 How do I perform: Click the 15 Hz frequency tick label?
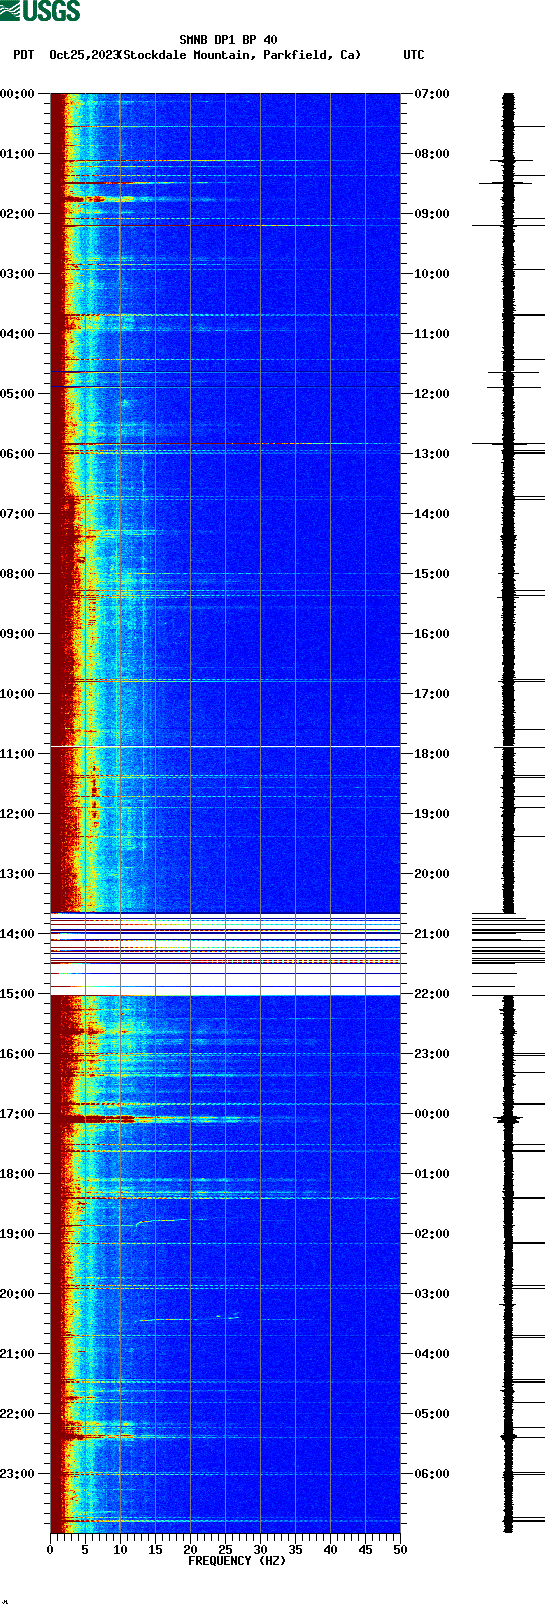click(x=155, y=1550)
